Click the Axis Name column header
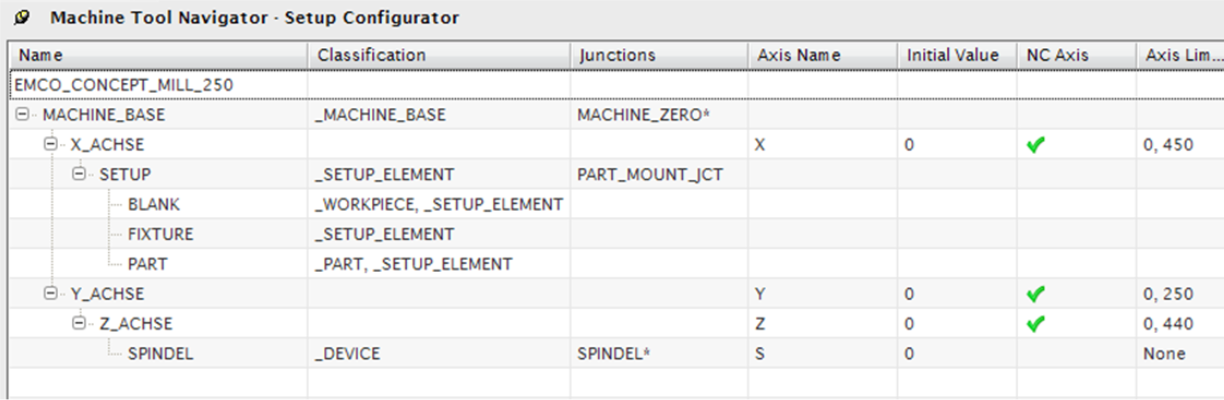The height and width of the screenshot is (400, 1224). (x=822, y=55)
